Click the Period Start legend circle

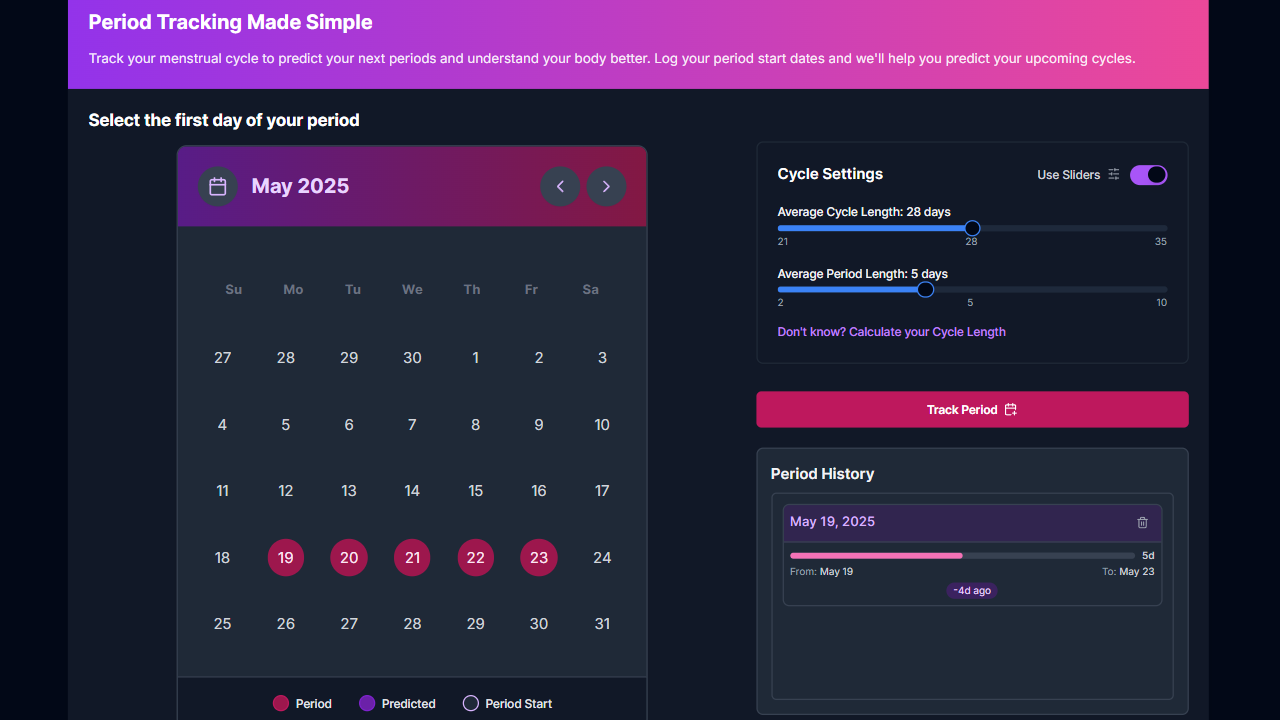(470, 703)
